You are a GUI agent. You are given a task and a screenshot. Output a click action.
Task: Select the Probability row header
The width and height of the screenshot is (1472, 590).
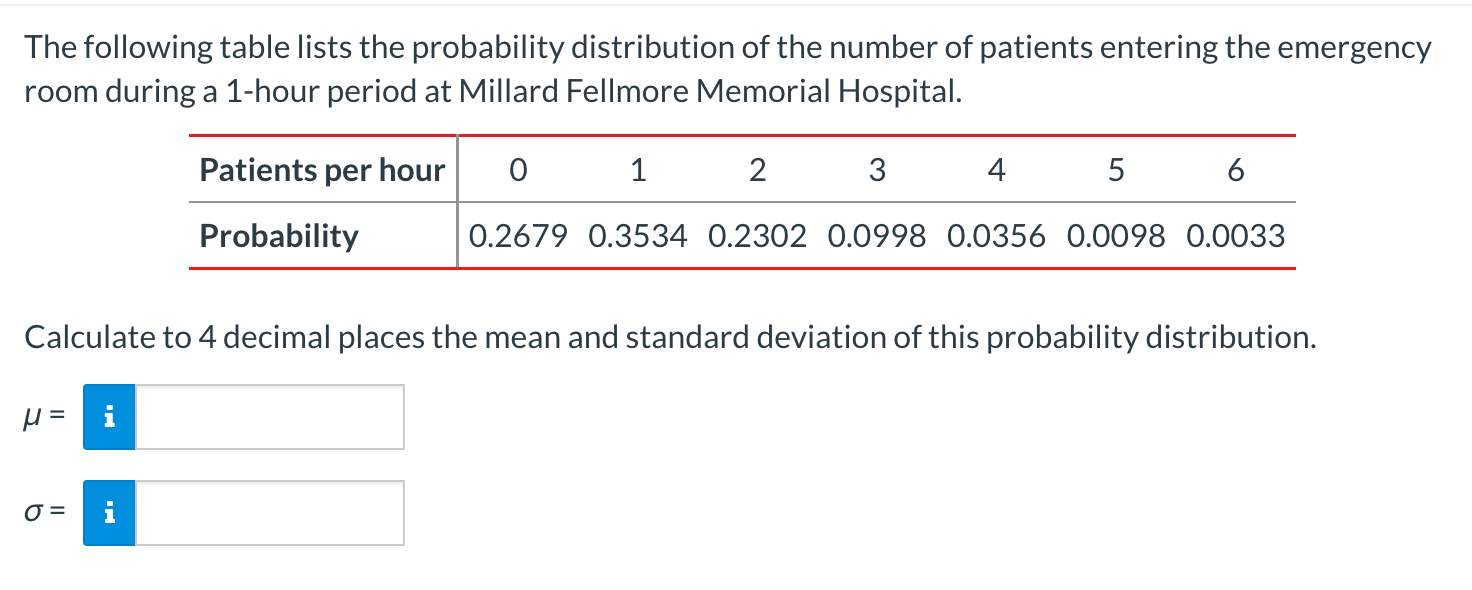pos(278,236)
